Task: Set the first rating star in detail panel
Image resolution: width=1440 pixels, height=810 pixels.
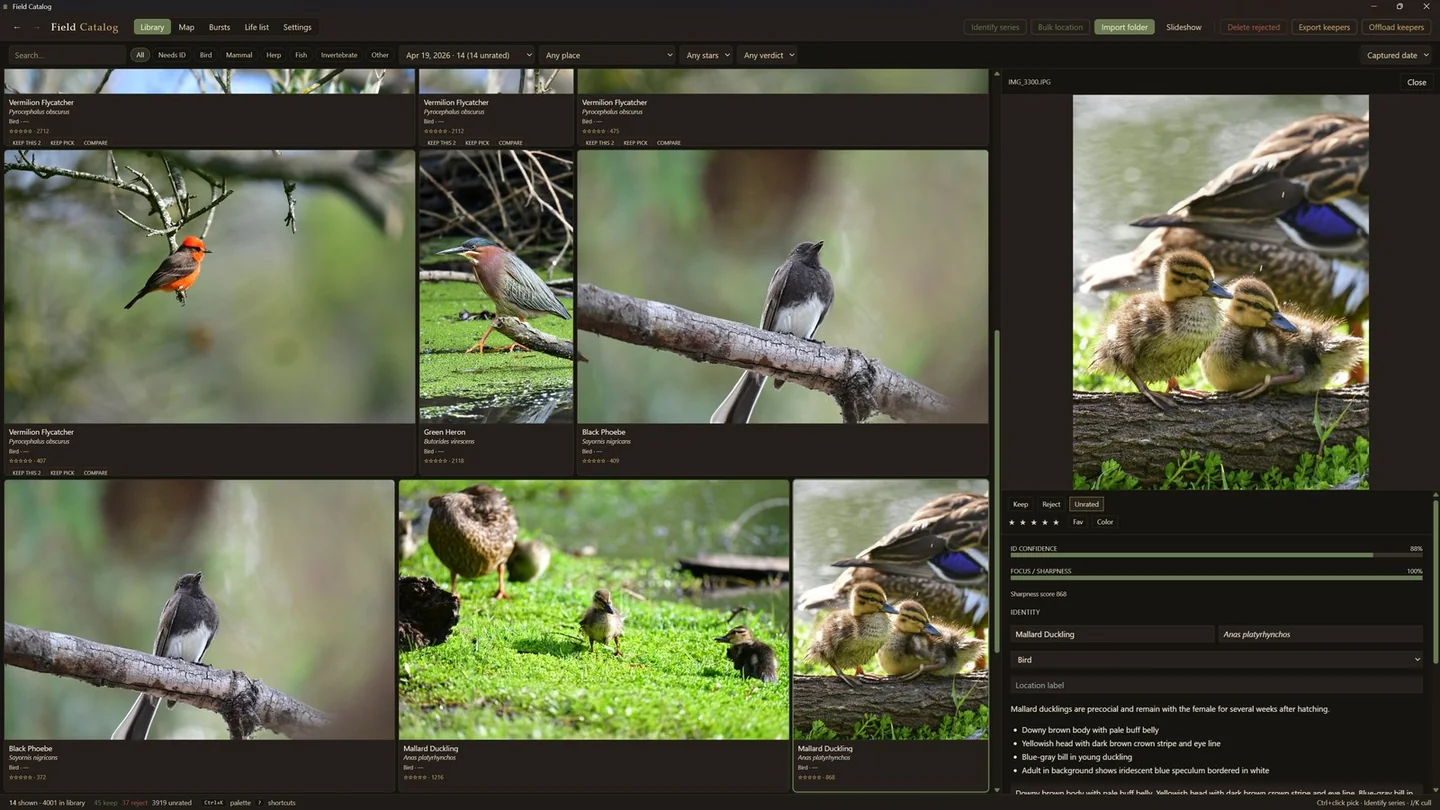Action: [x=1012, y=522]
